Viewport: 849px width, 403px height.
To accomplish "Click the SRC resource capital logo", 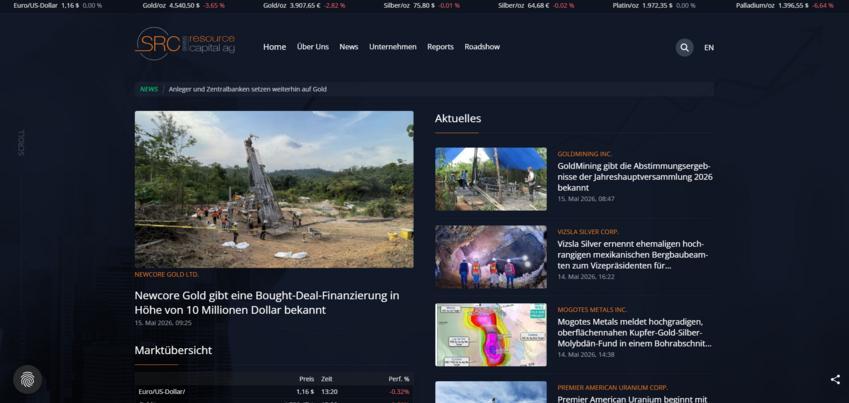I will 185,43.
